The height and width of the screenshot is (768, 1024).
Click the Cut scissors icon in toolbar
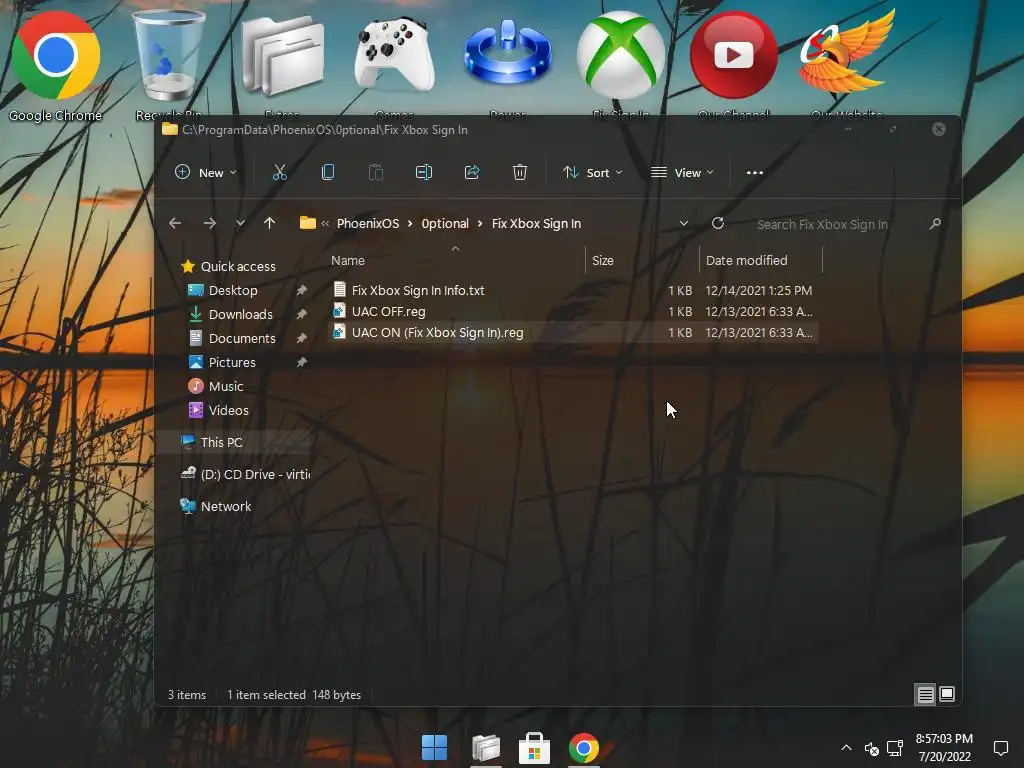point(280,172)
